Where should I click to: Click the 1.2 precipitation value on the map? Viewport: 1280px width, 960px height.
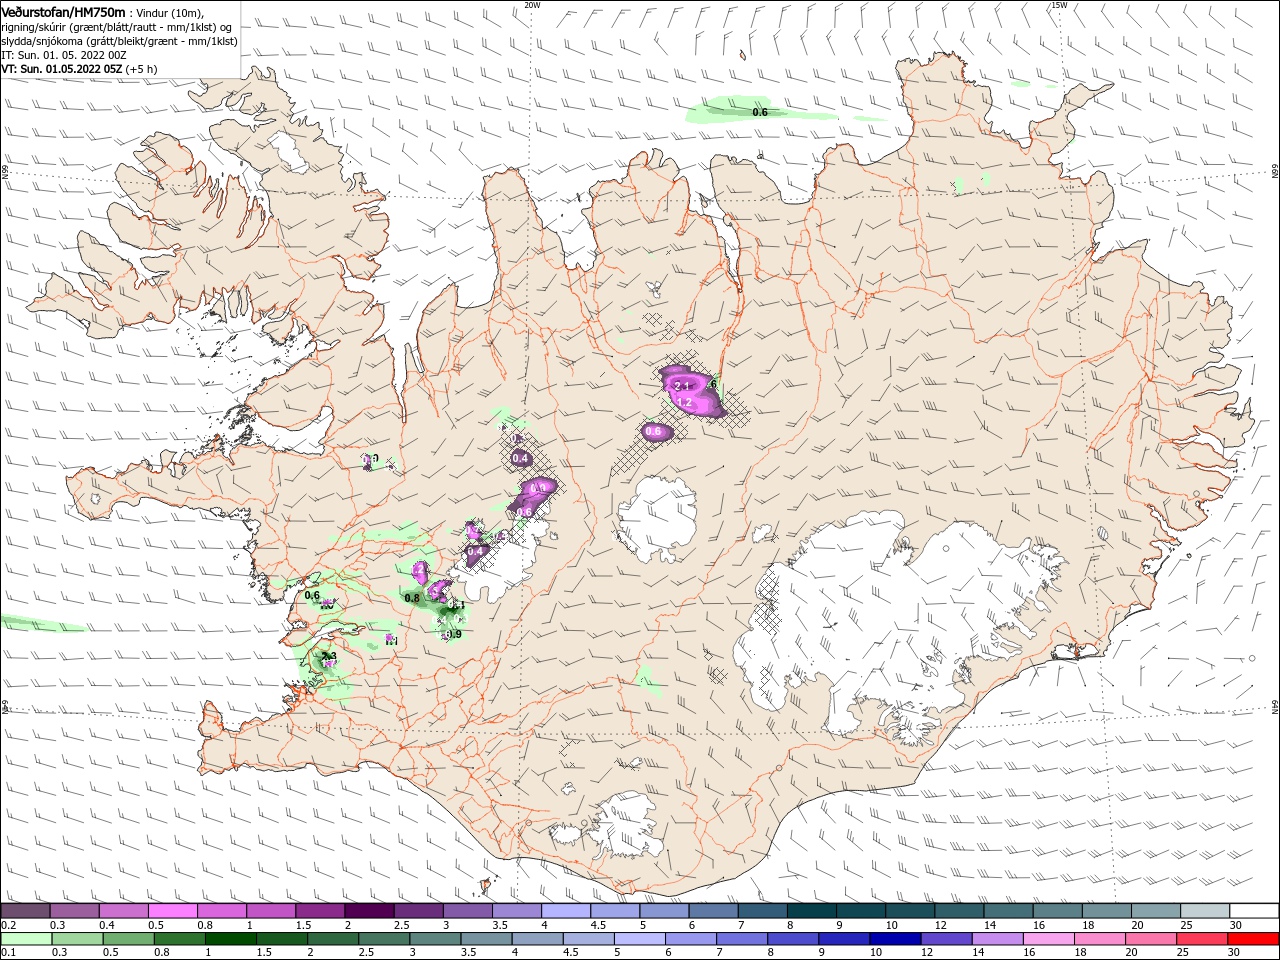tap(685, 402)
